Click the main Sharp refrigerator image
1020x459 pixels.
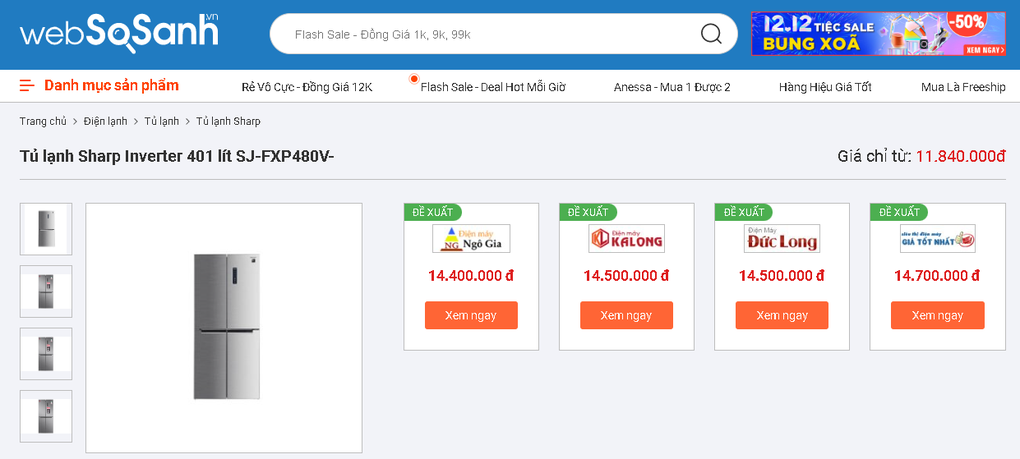[224, 328]
